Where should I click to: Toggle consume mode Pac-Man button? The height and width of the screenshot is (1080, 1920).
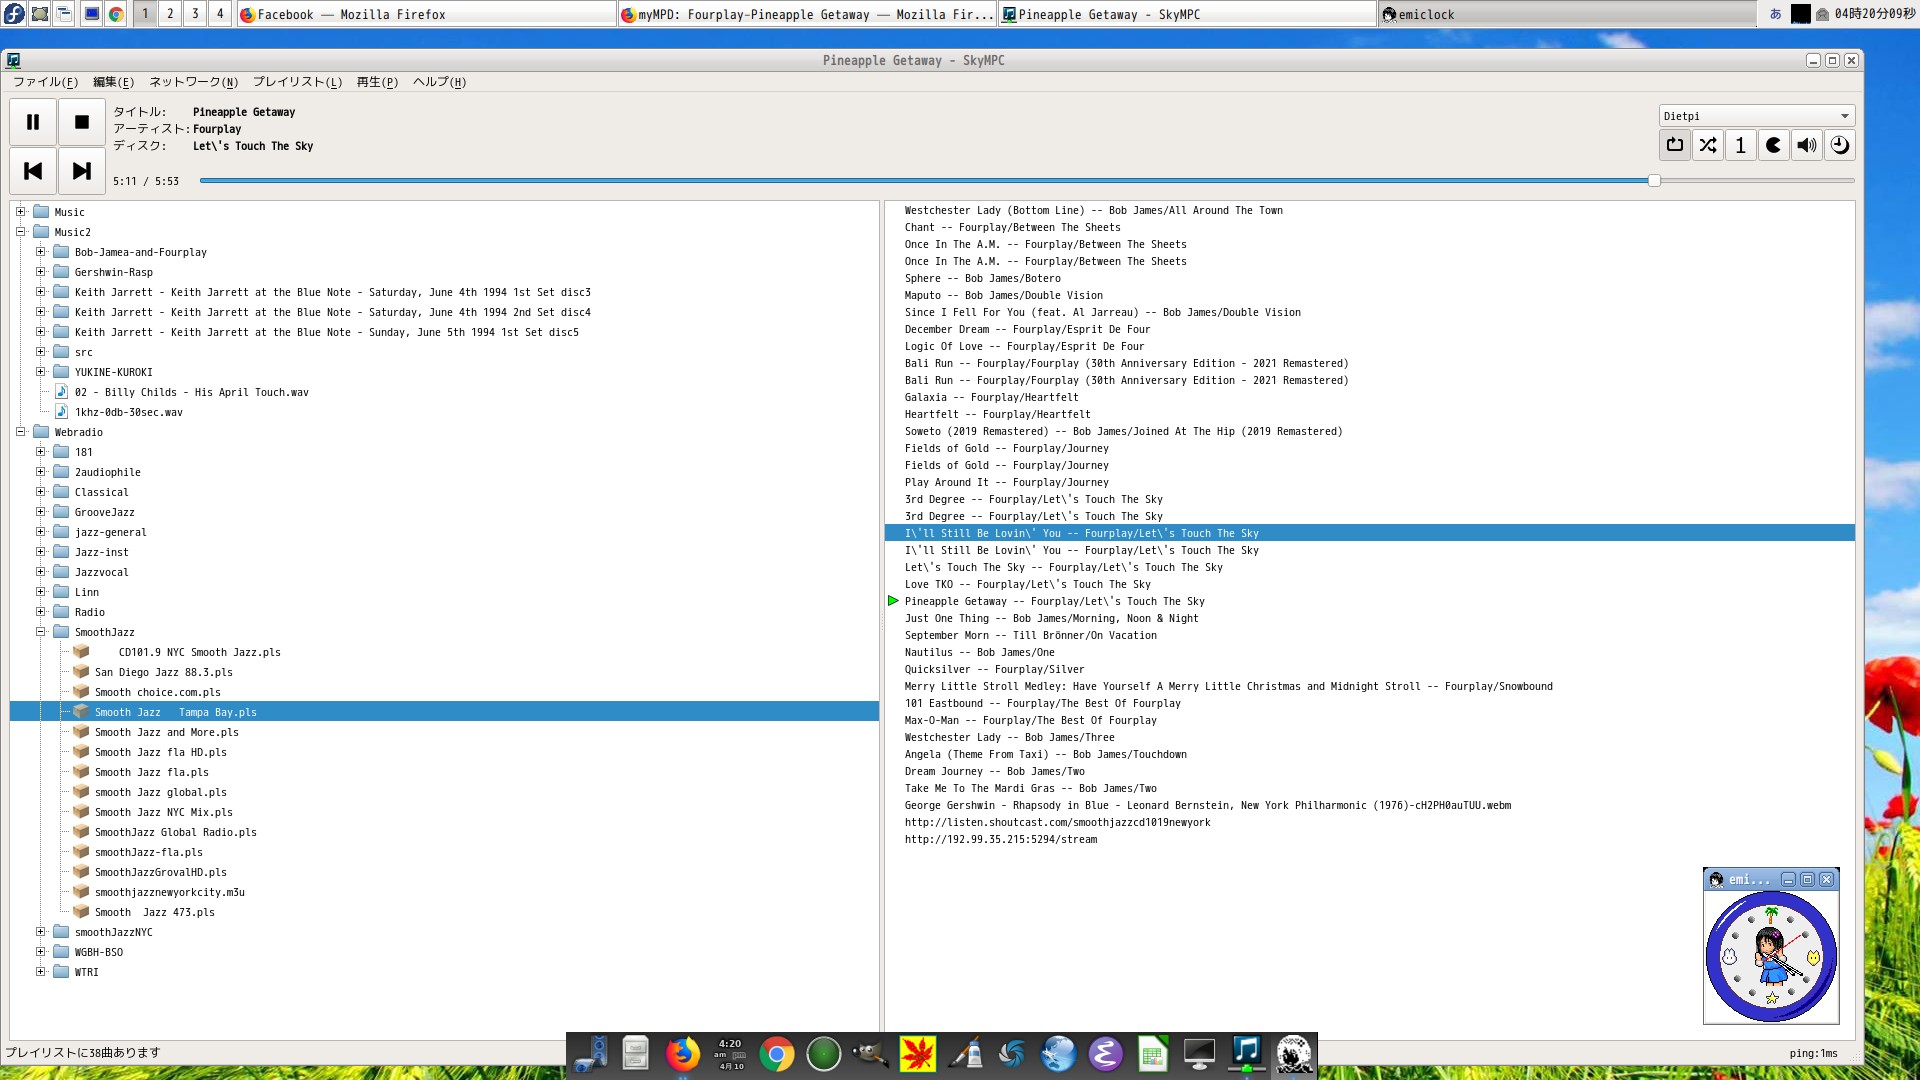[1773, 145]
